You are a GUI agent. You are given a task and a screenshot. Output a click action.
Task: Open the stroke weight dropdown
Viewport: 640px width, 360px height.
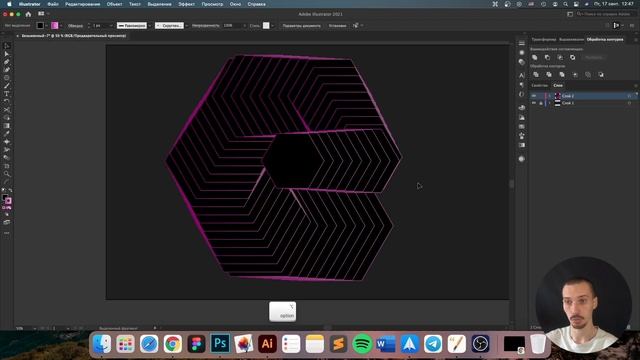pyautogui.click(x=111, y=26)
